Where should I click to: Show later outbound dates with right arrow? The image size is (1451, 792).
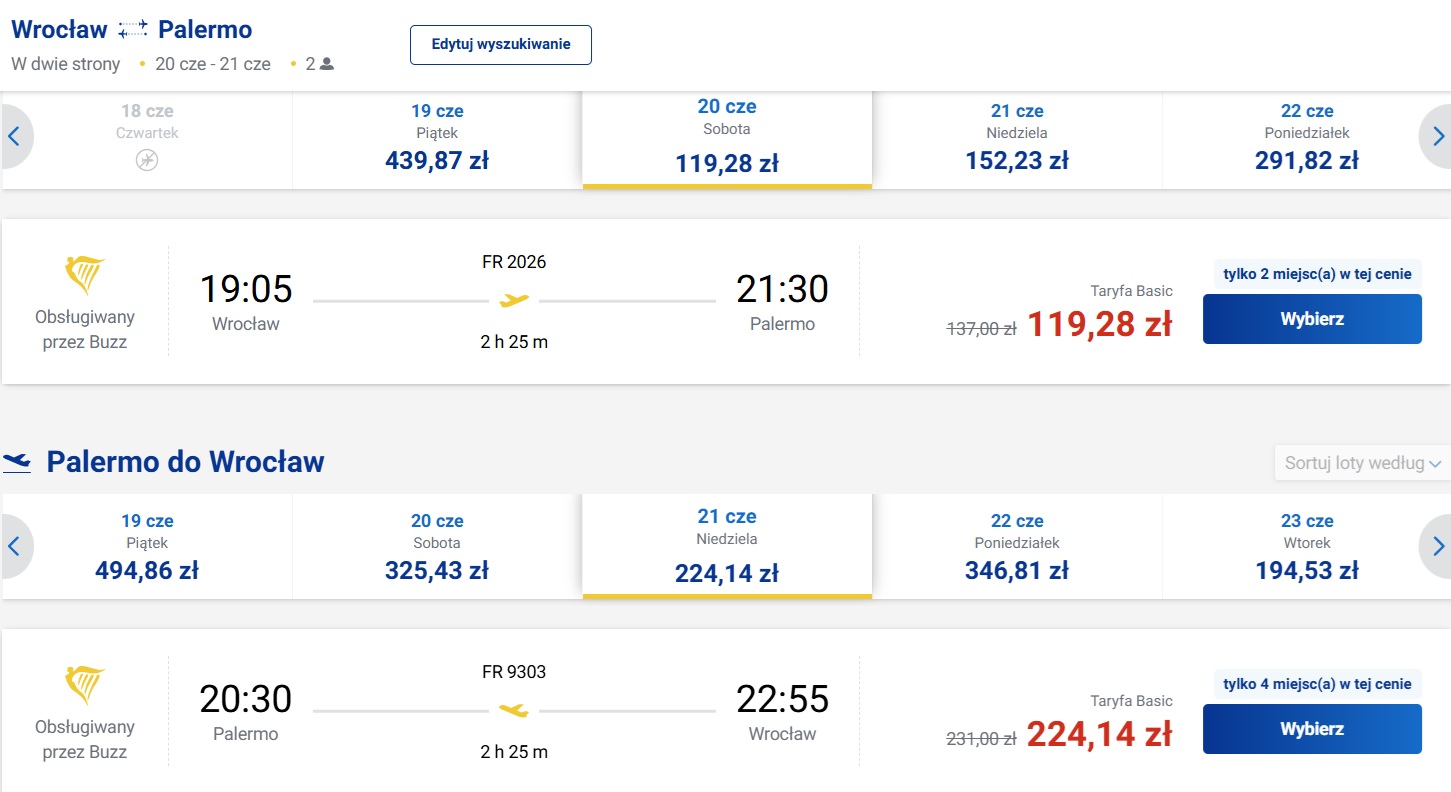[1437, 136]
